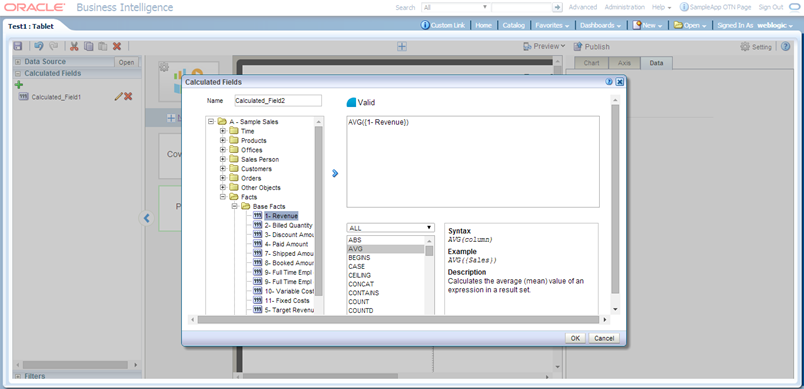Click OK in Calculated Fields dialog
Image resolution: width=804 pixels, height=389 pixels.
[x=575, y=338]
